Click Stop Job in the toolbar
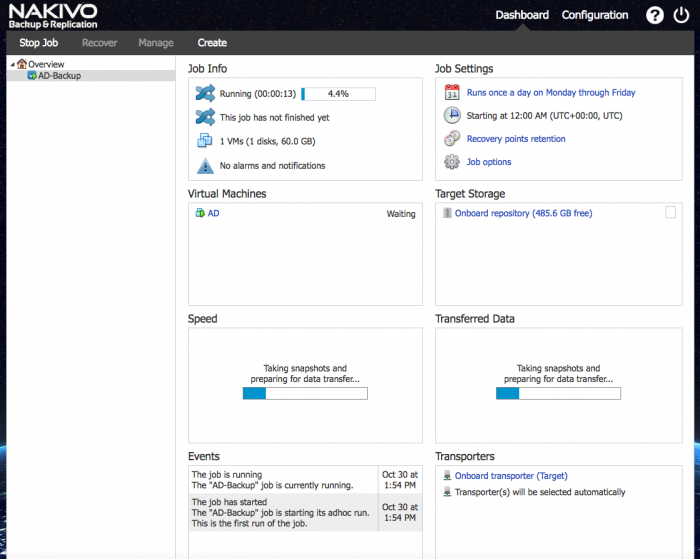 pyautogui.click(x=38, y=43)
